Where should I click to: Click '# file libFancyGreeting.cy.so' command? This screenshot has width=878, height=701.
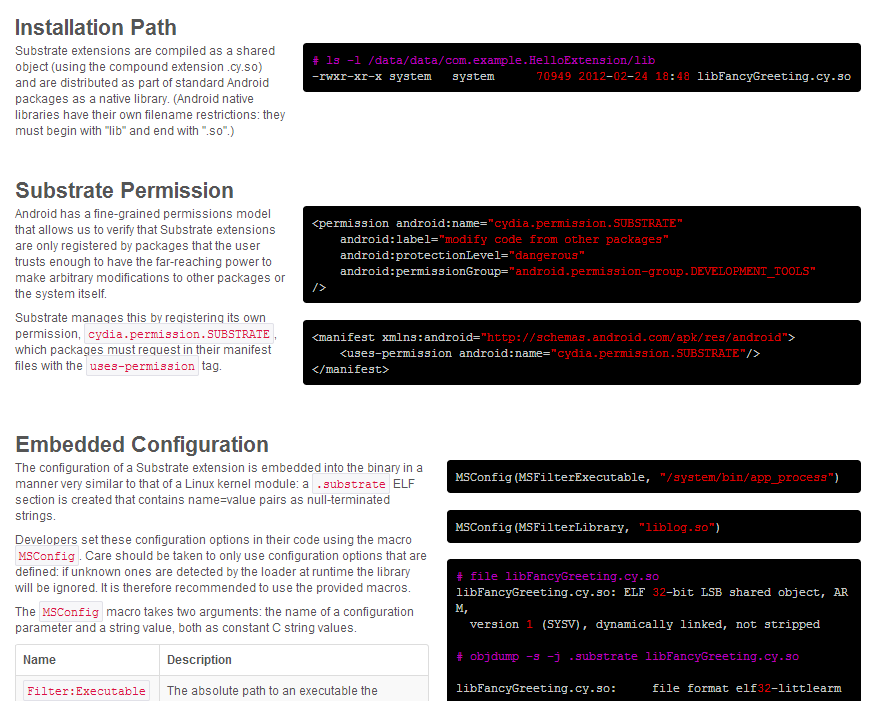[558, 576]
